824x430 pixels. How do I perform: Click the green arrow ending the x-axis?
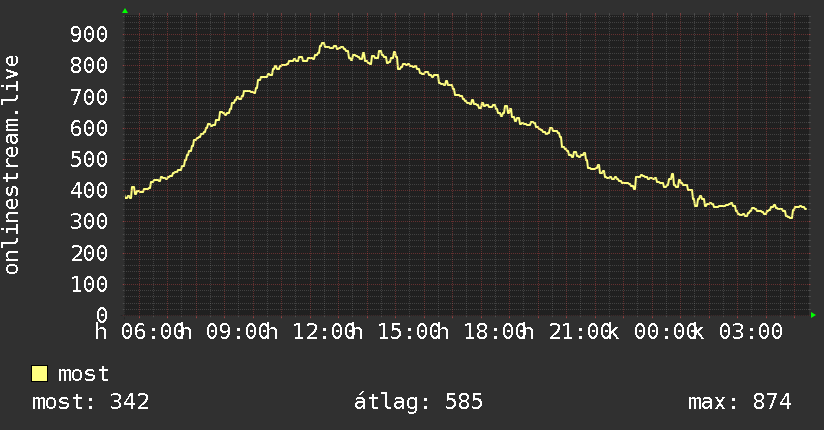point(813,315)
